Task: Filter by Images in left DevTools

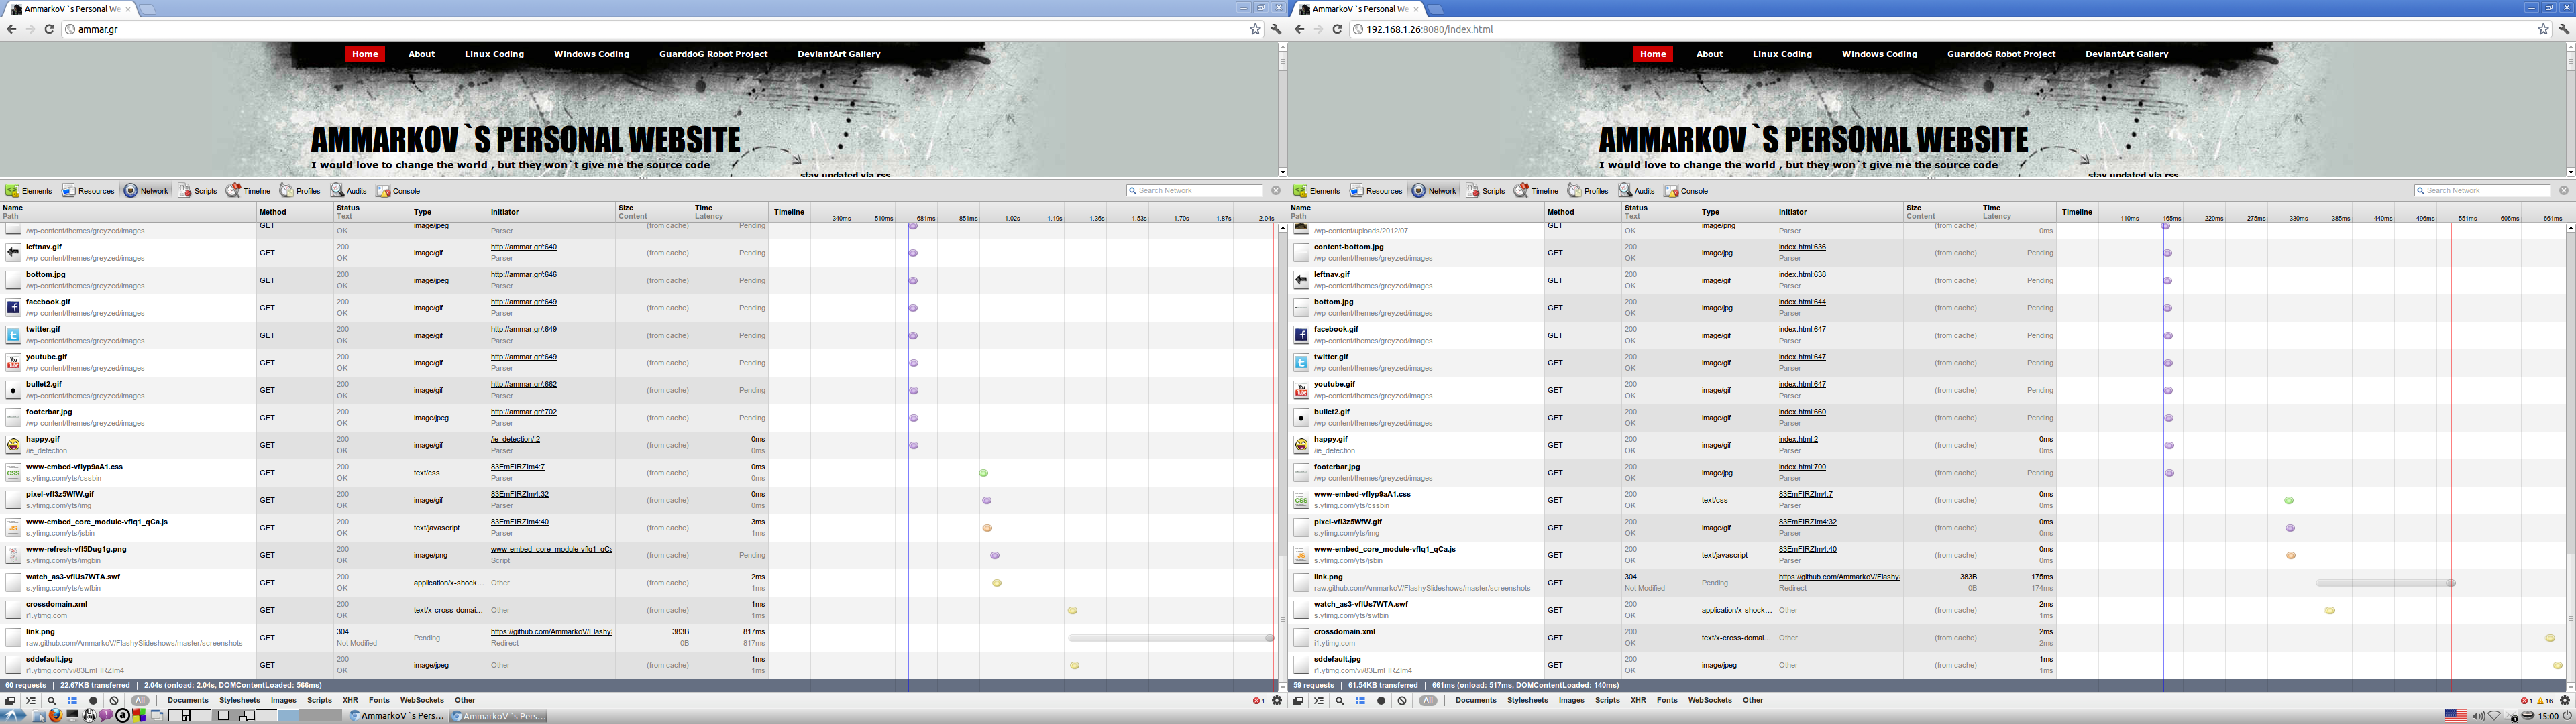Action: coord(283,700)
